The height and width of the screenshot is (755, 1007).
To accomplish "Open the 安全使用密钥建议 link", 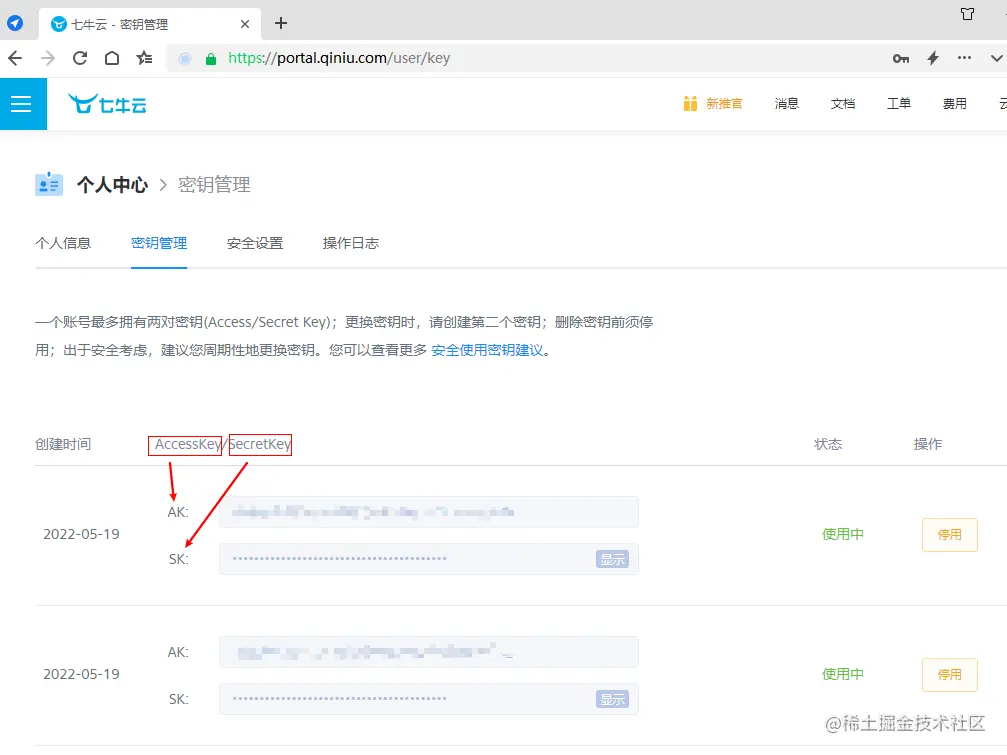I will (487, 351).
